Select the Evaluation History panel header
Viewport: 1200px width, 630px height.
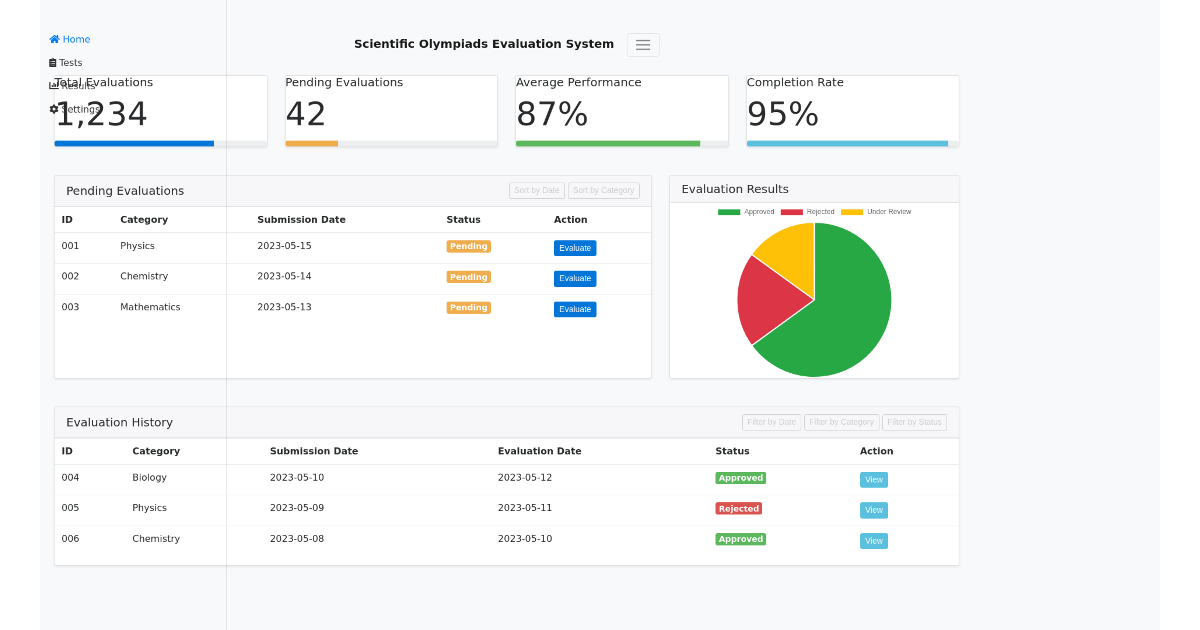(x=117, y=422)
